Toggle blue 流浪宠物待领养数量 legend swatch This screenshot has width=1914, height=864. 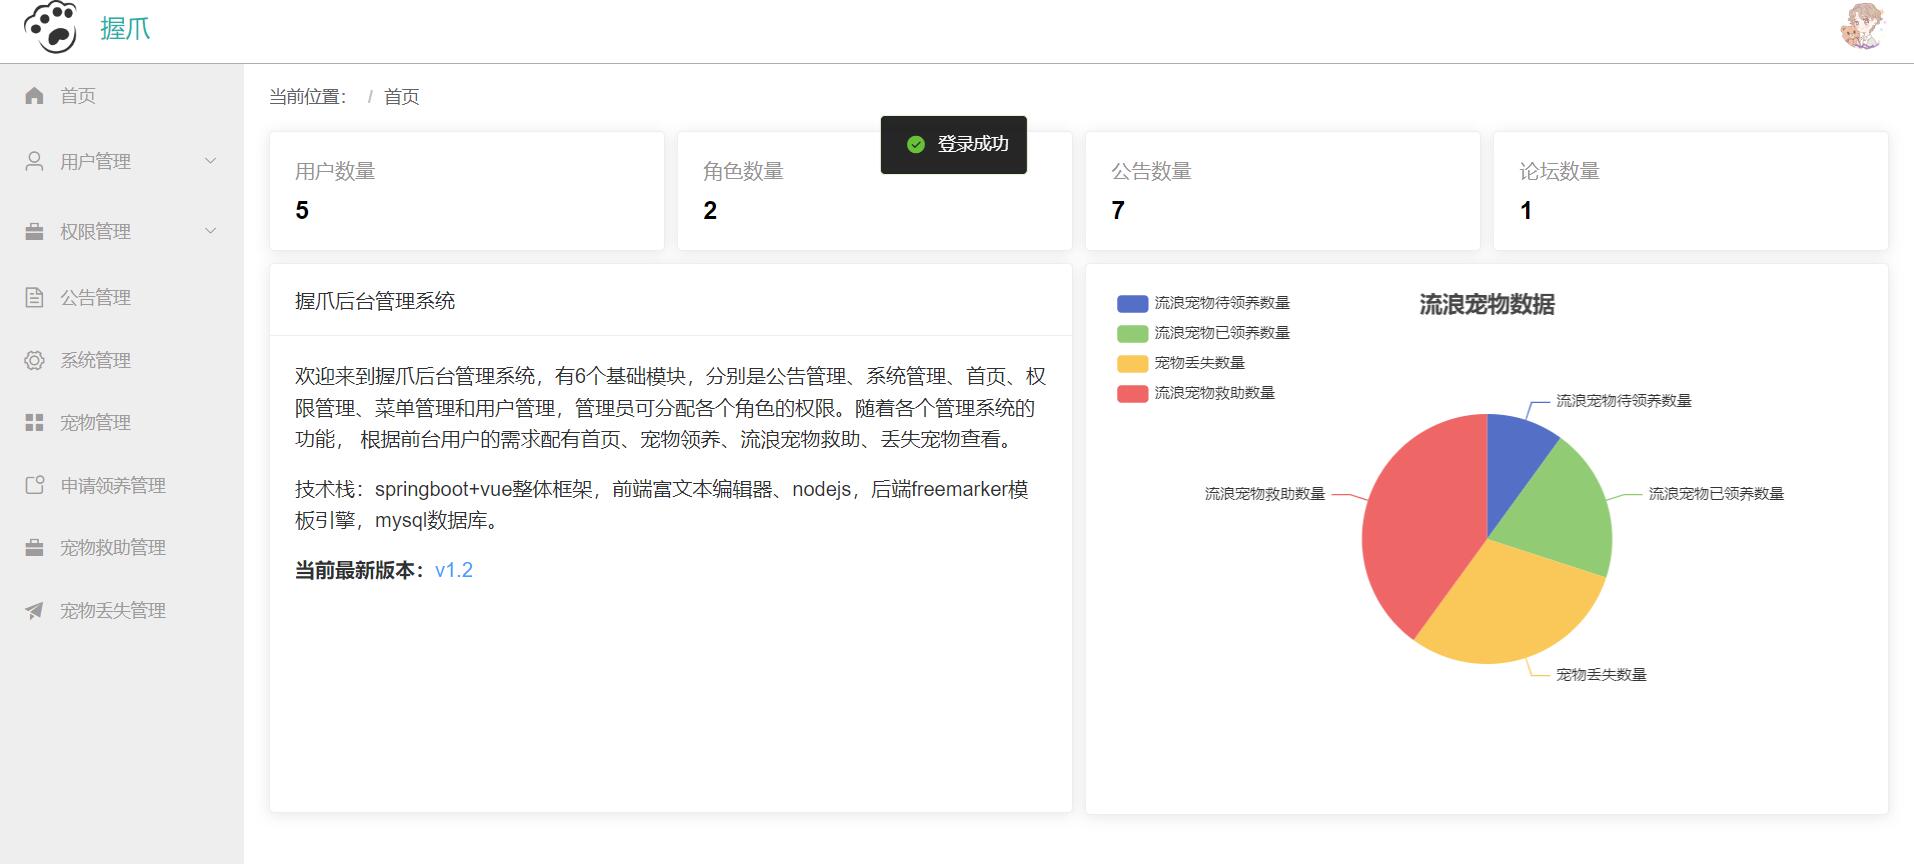pos(1132,303)
